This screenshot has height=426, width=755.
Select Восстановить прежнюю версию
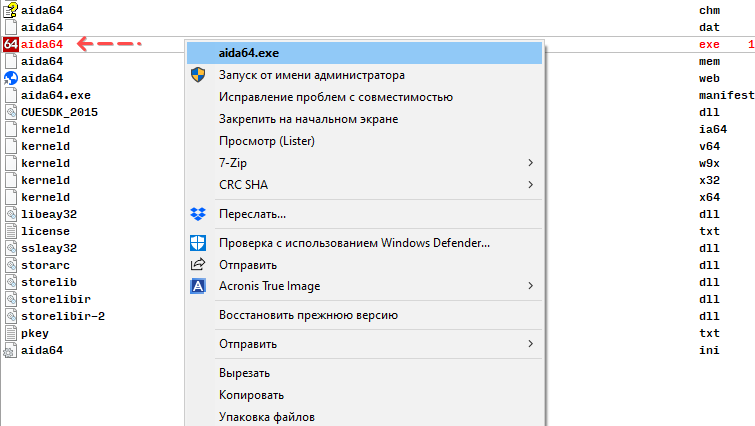click(364, 315)
